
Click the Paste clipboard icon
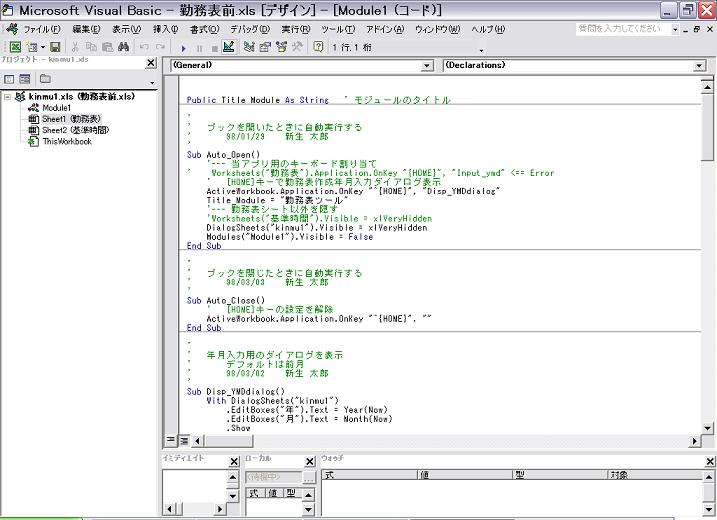click(107, 47)
